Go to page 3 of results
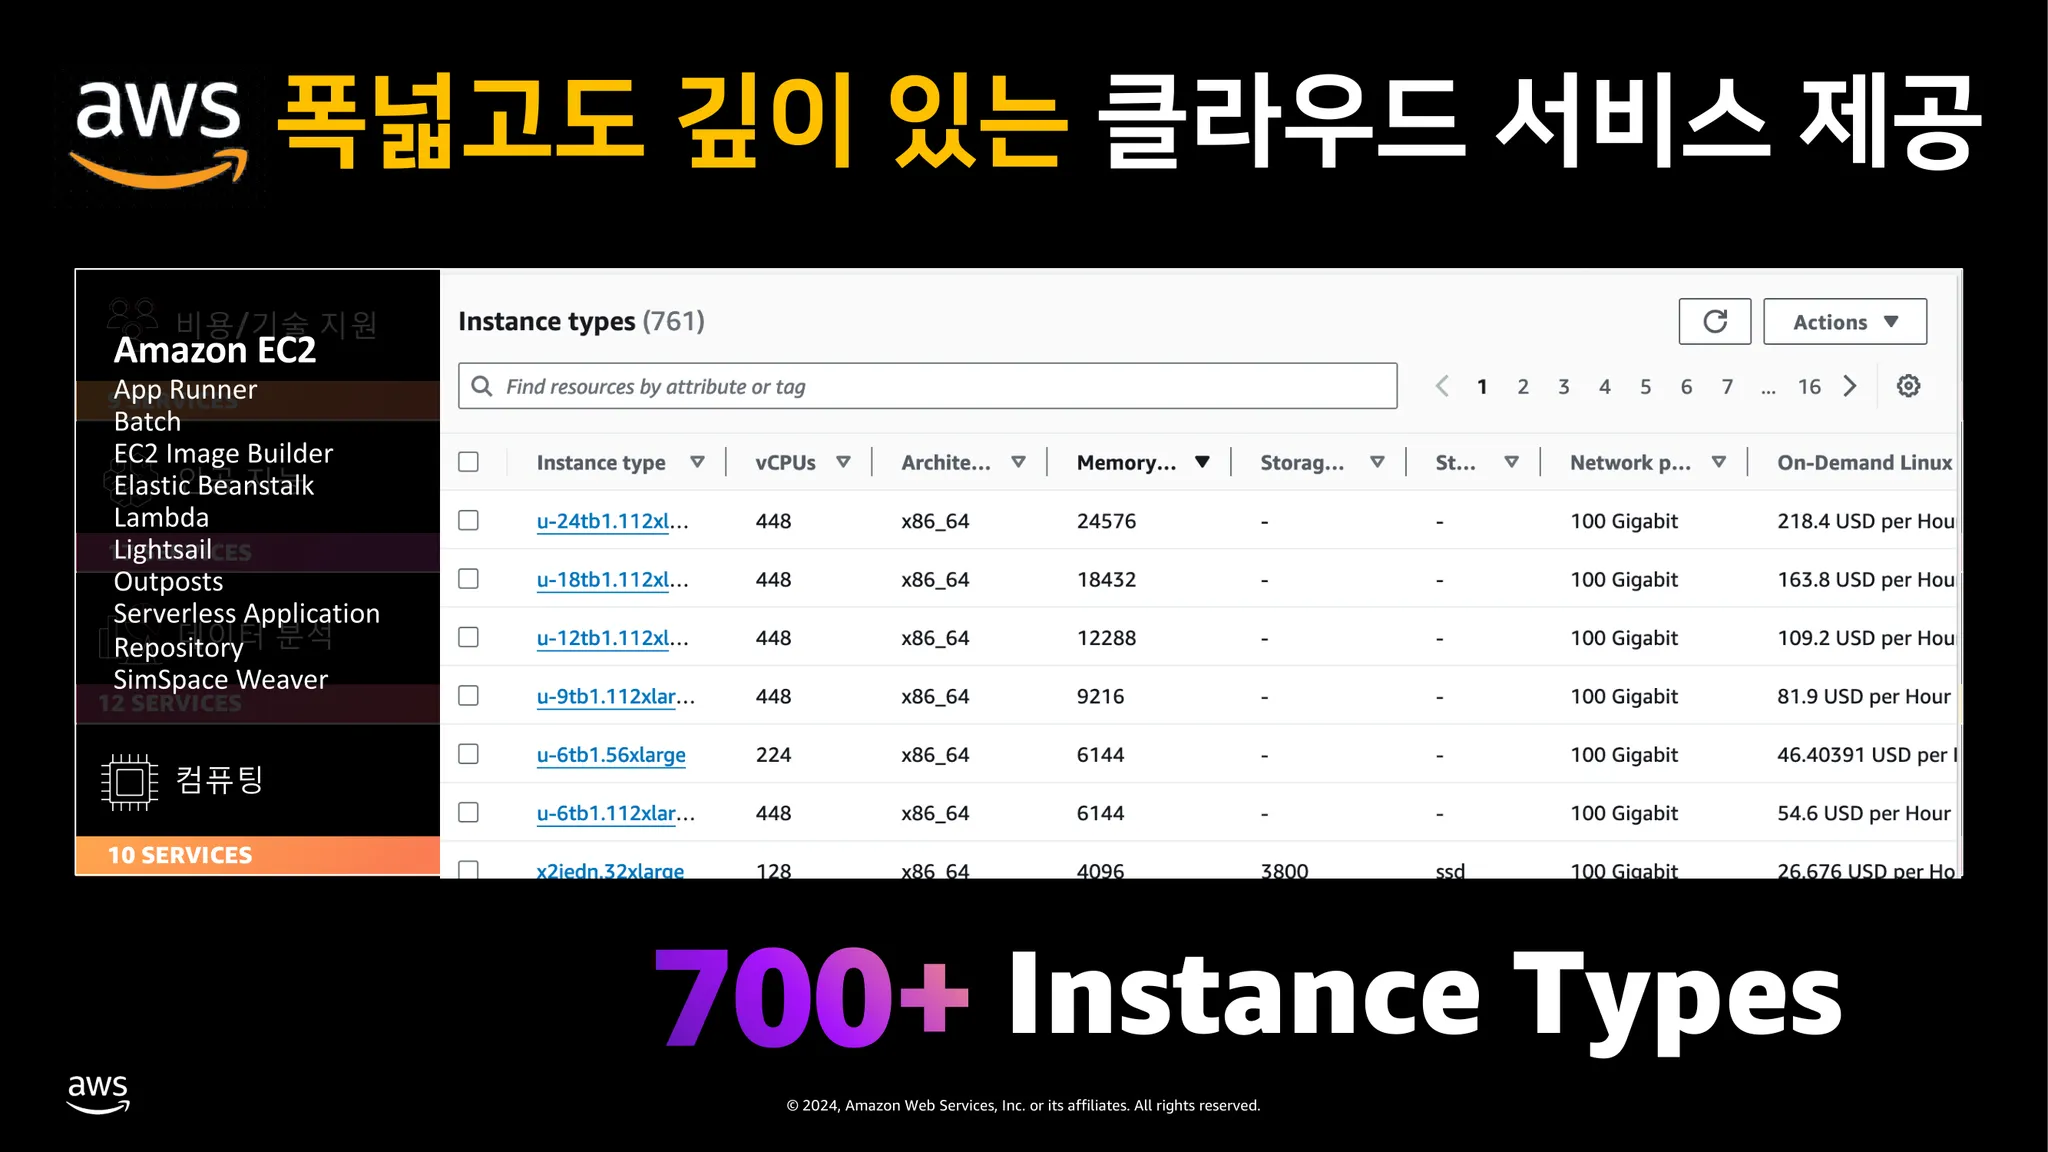The width and height of the screenshot is (2048, 1152). [1564, 387]
